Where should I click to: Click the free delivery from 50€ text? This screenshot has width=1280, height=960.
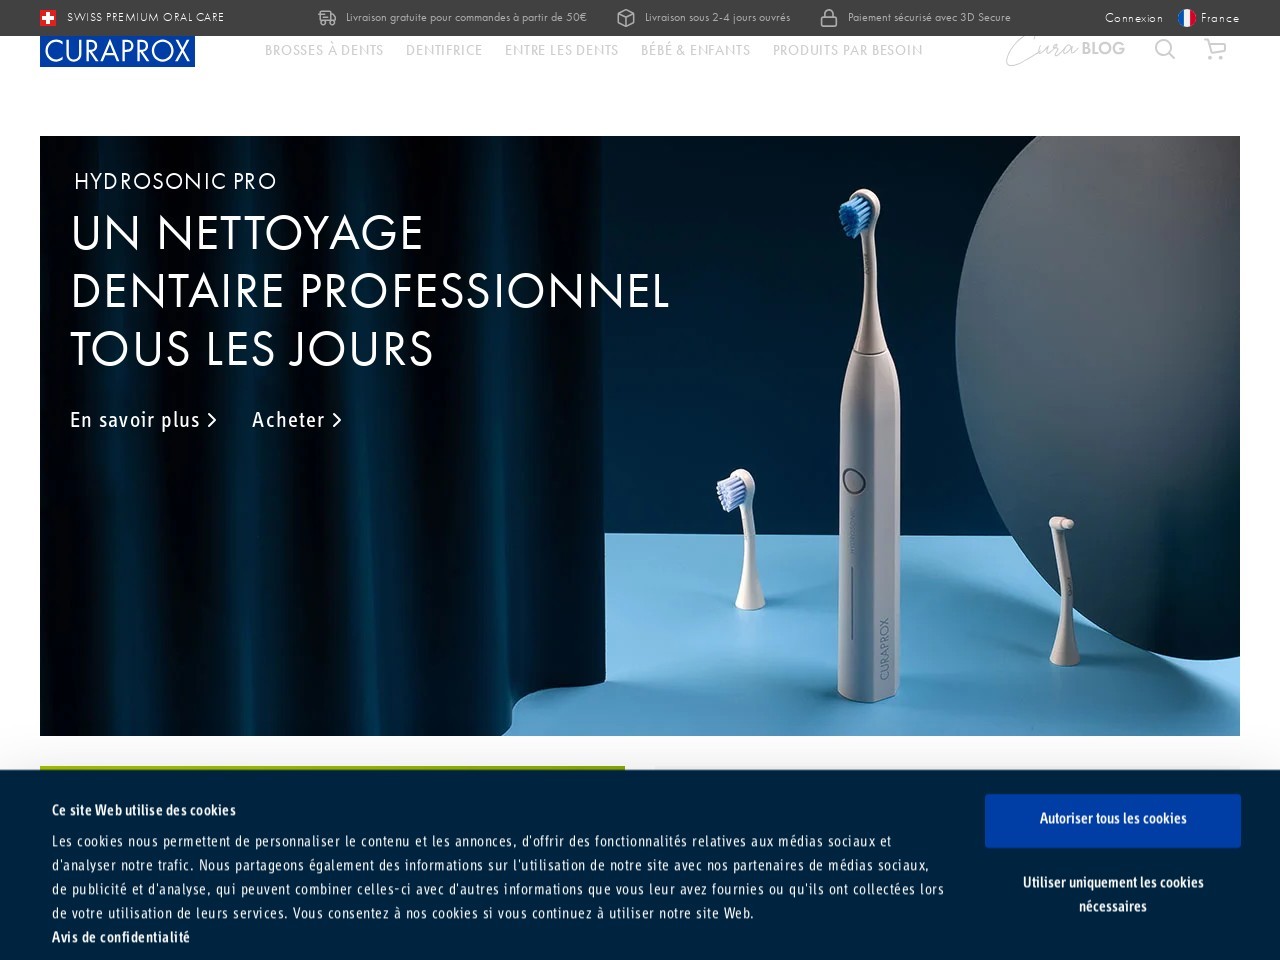point(466,18)
